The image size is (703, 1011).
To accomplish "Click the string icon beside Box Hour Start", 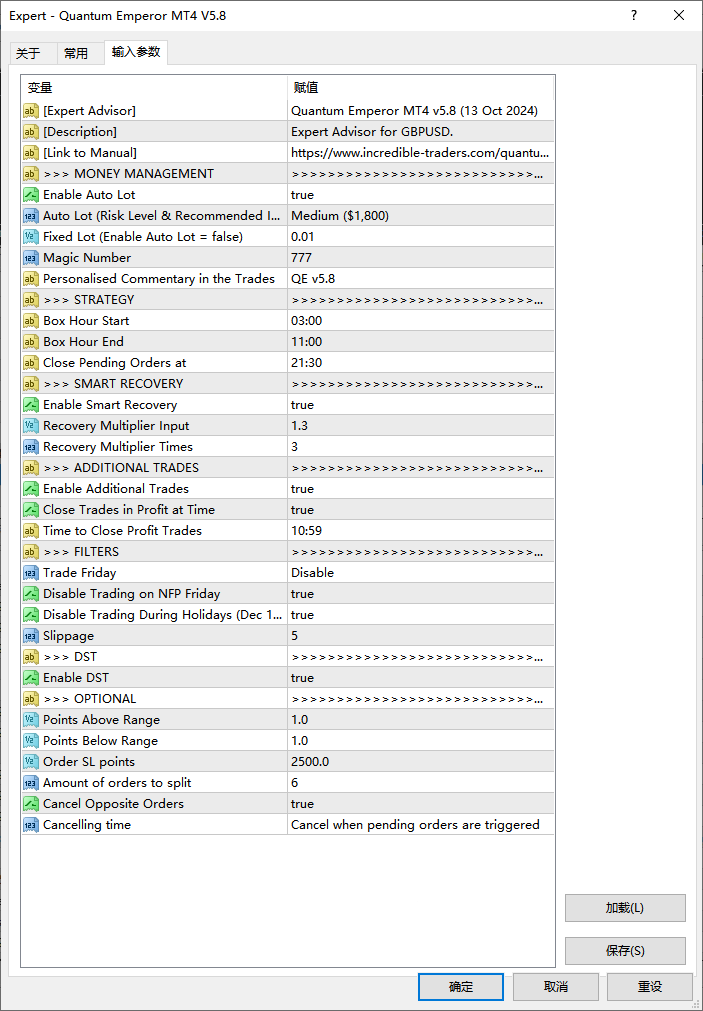I will tap(31, 321).
